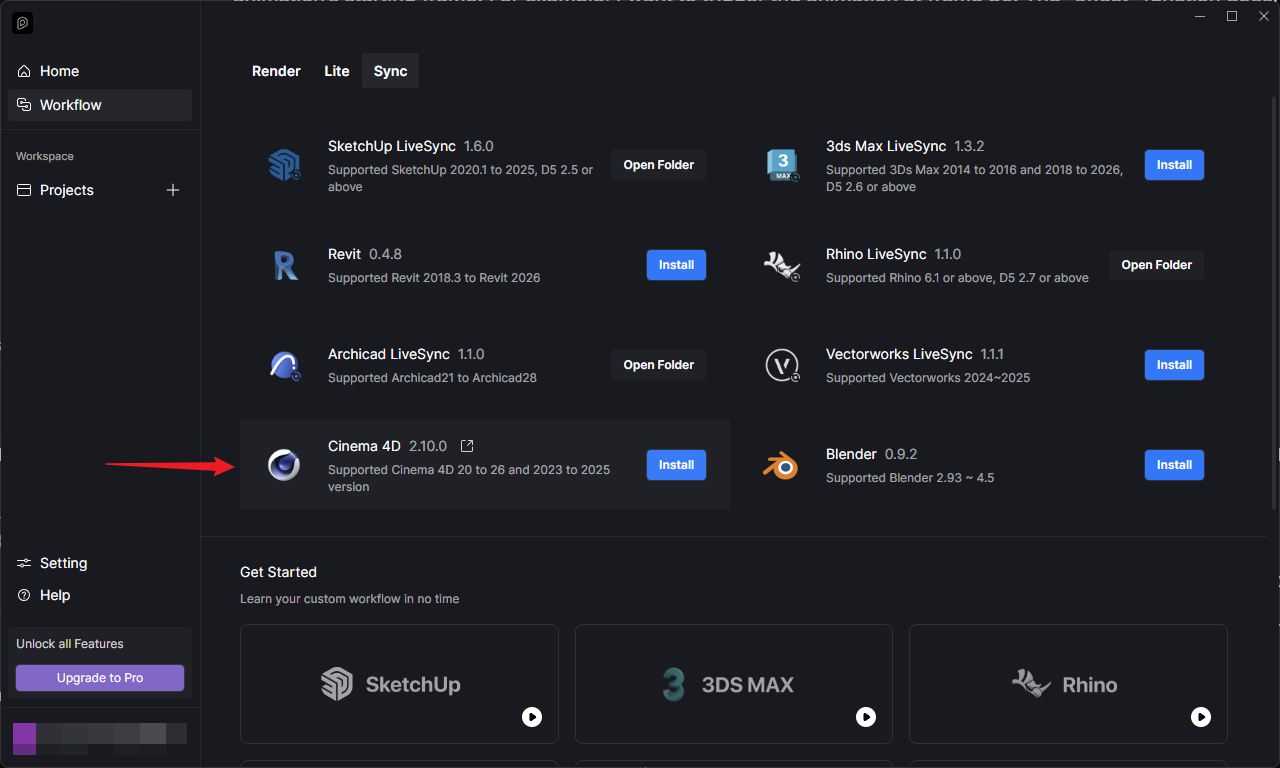The height and width of the screenshot is (768, 1280).
Task: Open Folder for SketchUp LiveSync
Action: (658, 165)
